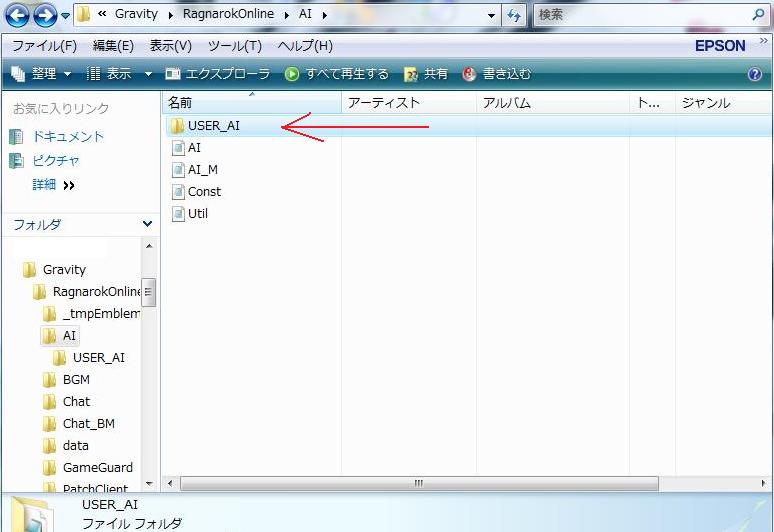Image resolution: width=774 pixels, height=532 pixels.
Task: Select the AI folder in the folder tree
Action: [x=59, y=336]
